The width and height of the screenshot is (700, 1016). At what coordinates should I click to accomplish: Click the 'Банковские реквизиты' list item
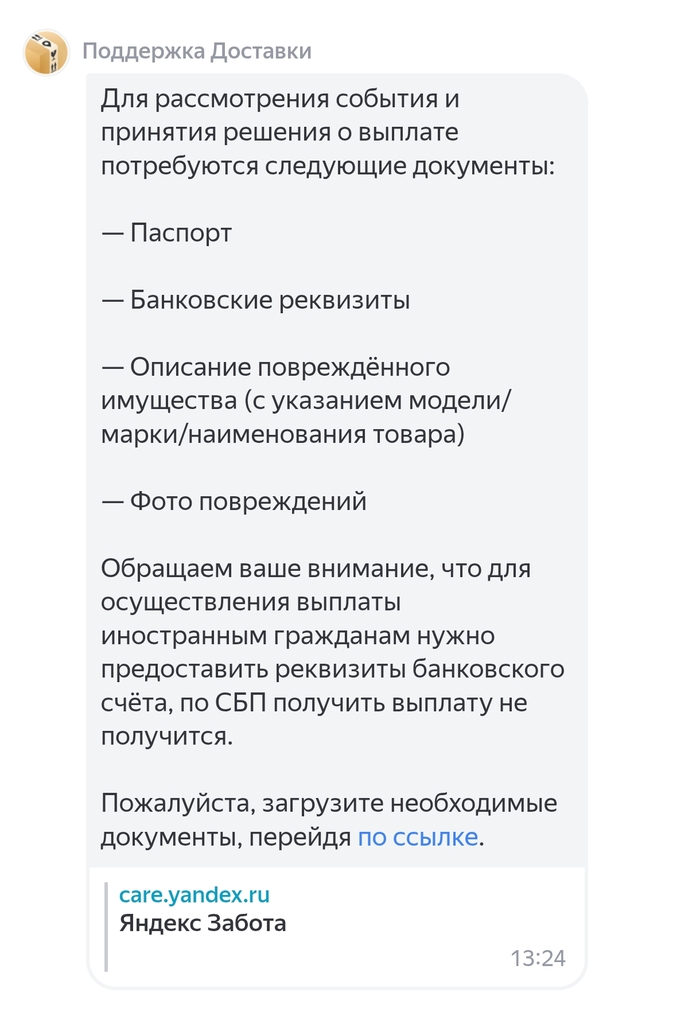click(x=256, y=300)
